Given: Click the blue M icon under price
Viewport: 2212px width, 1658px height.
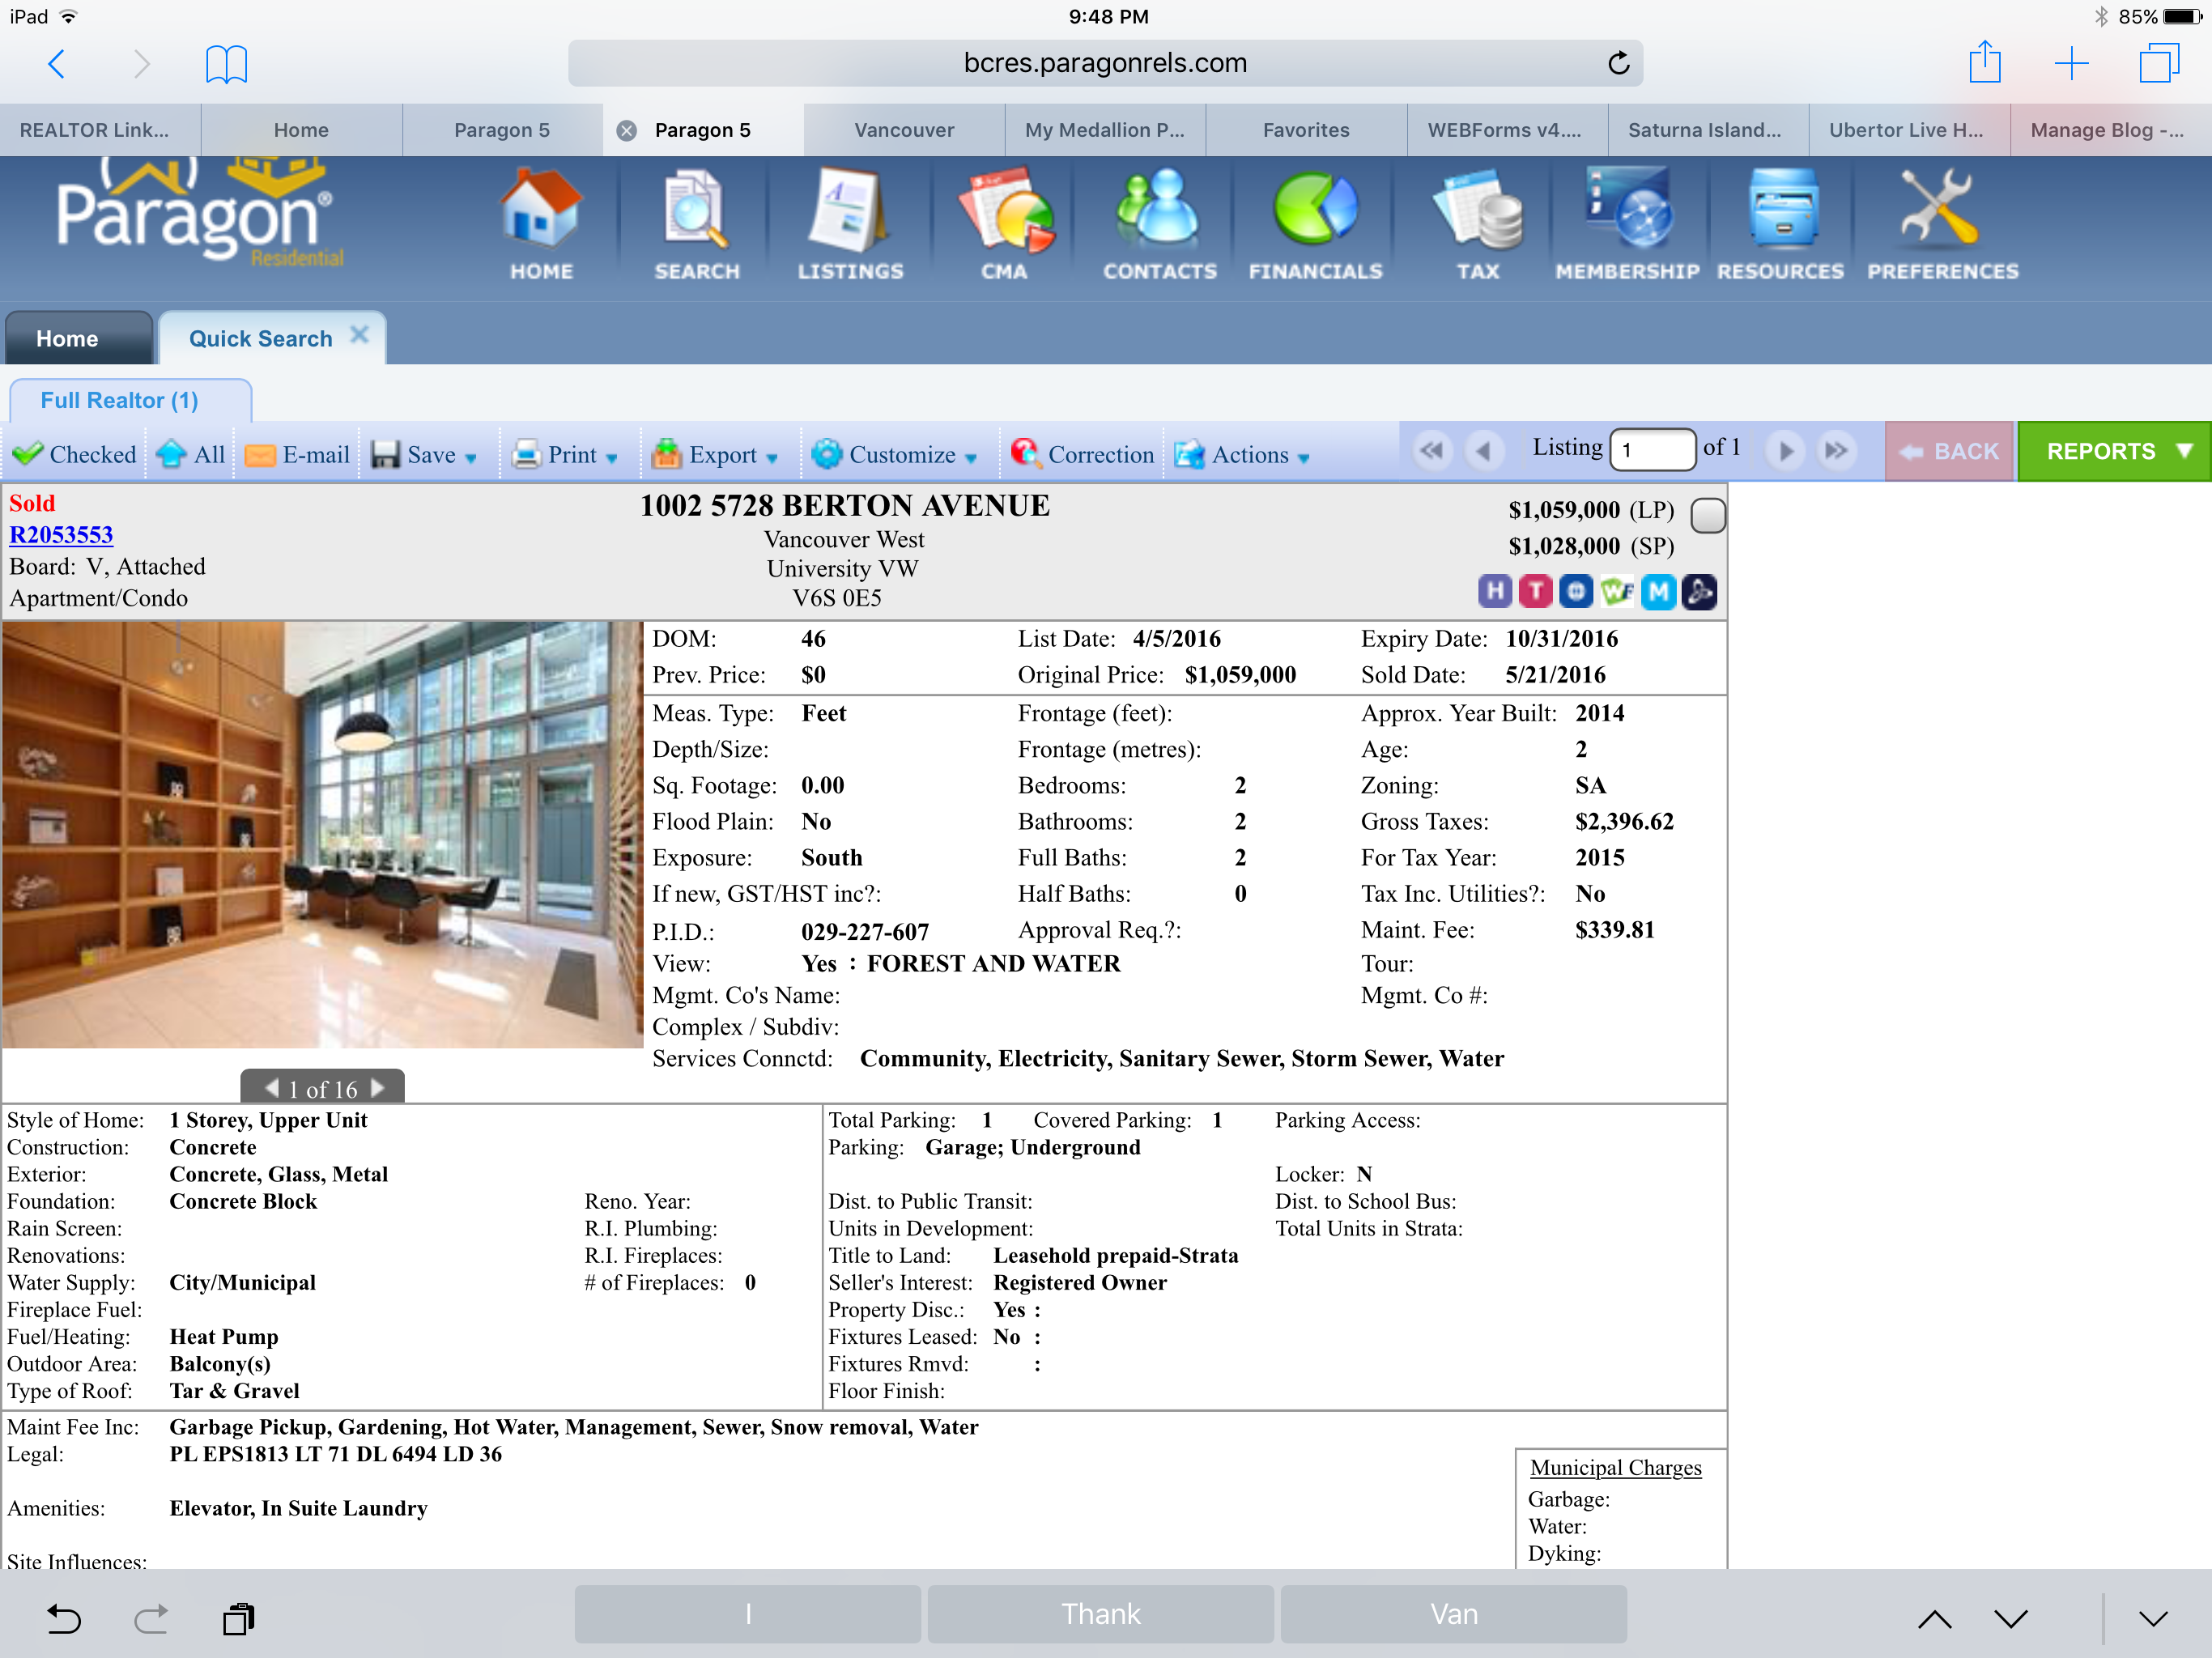Looking at the screenshot, I should coord(1657,592).
